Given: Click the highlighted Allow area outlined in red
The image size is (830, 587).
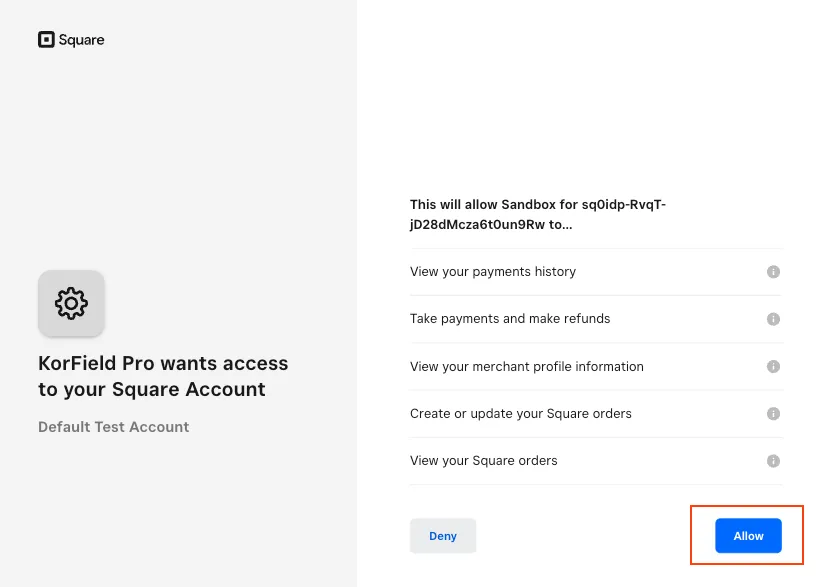Looking at the screenshot, I should [747, 535].
